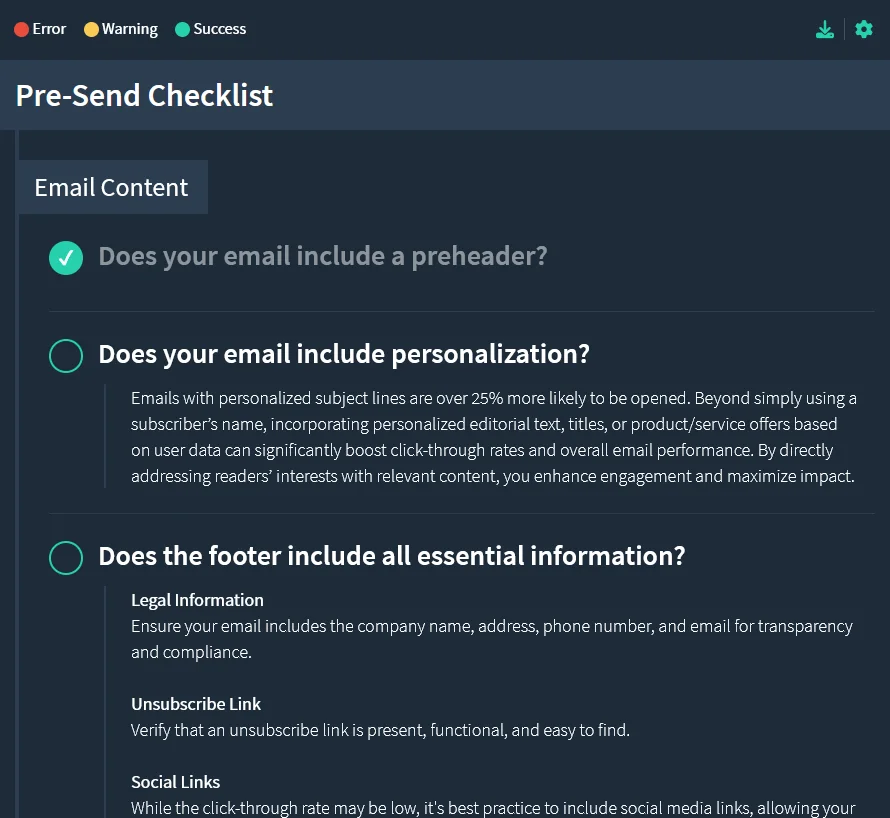Expand the preheader question details
The image size is (890, 818).
[x=323, y=257]
